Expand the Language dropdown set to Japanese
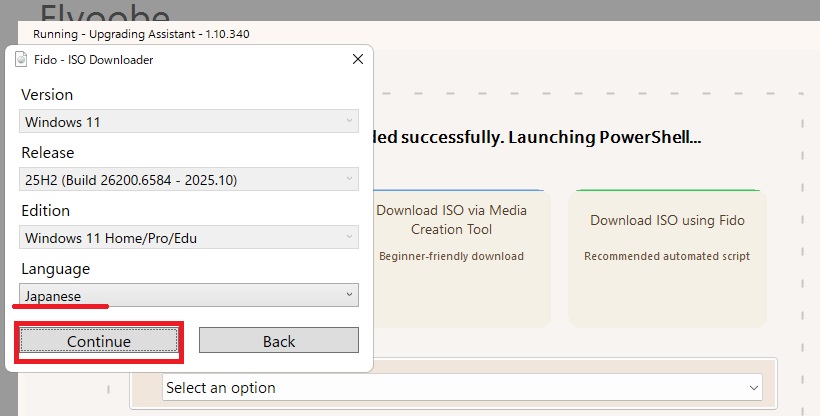The width and height of the screenshot is (820, 416). click(x=189, y=296)
